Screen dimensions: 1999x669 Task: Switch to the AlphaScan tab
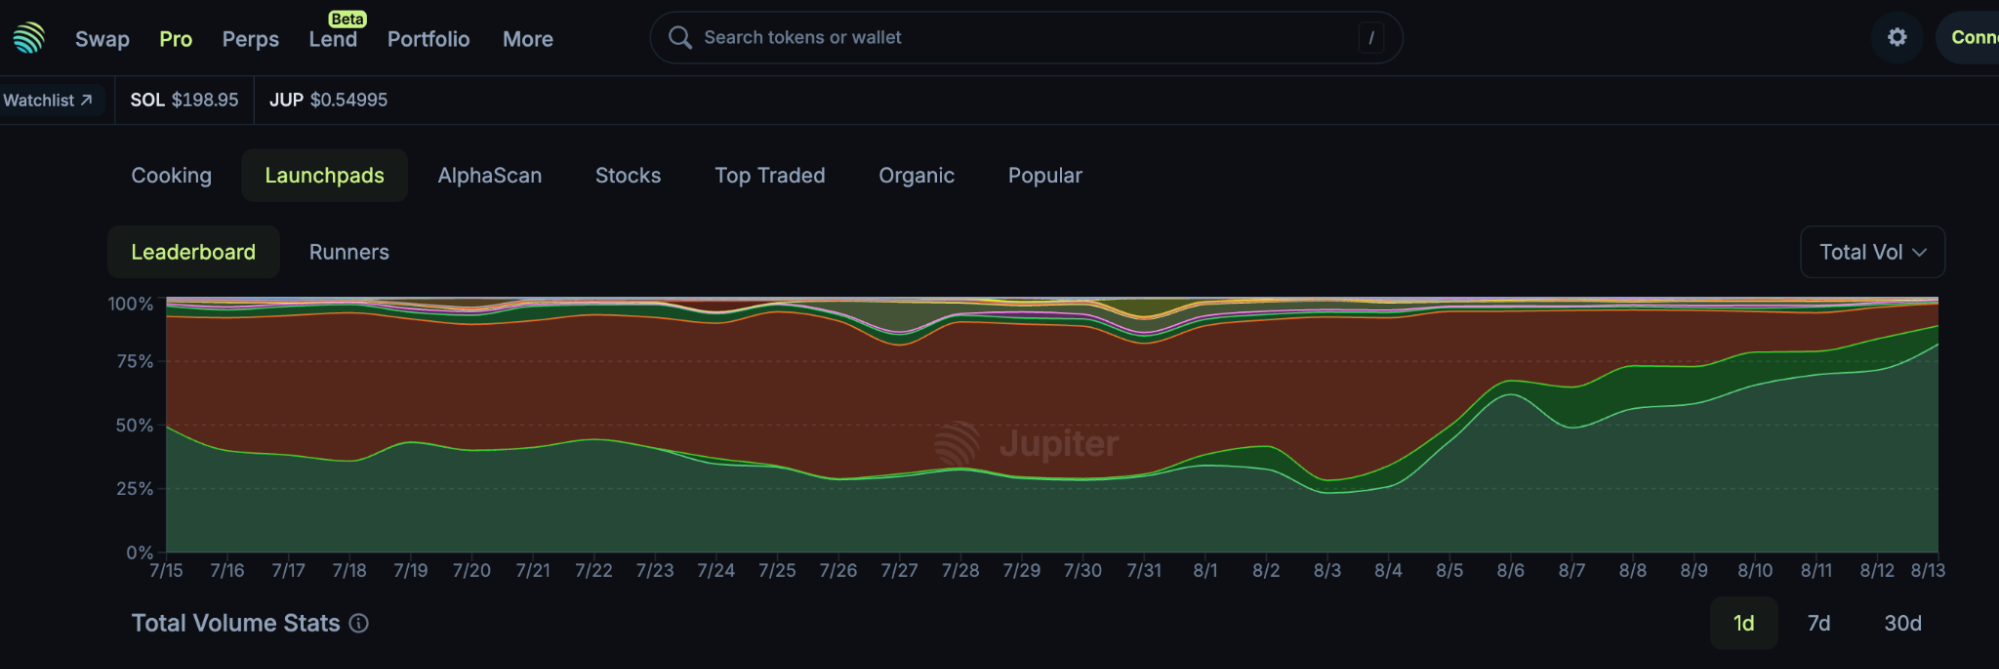(x=490, y=175)
